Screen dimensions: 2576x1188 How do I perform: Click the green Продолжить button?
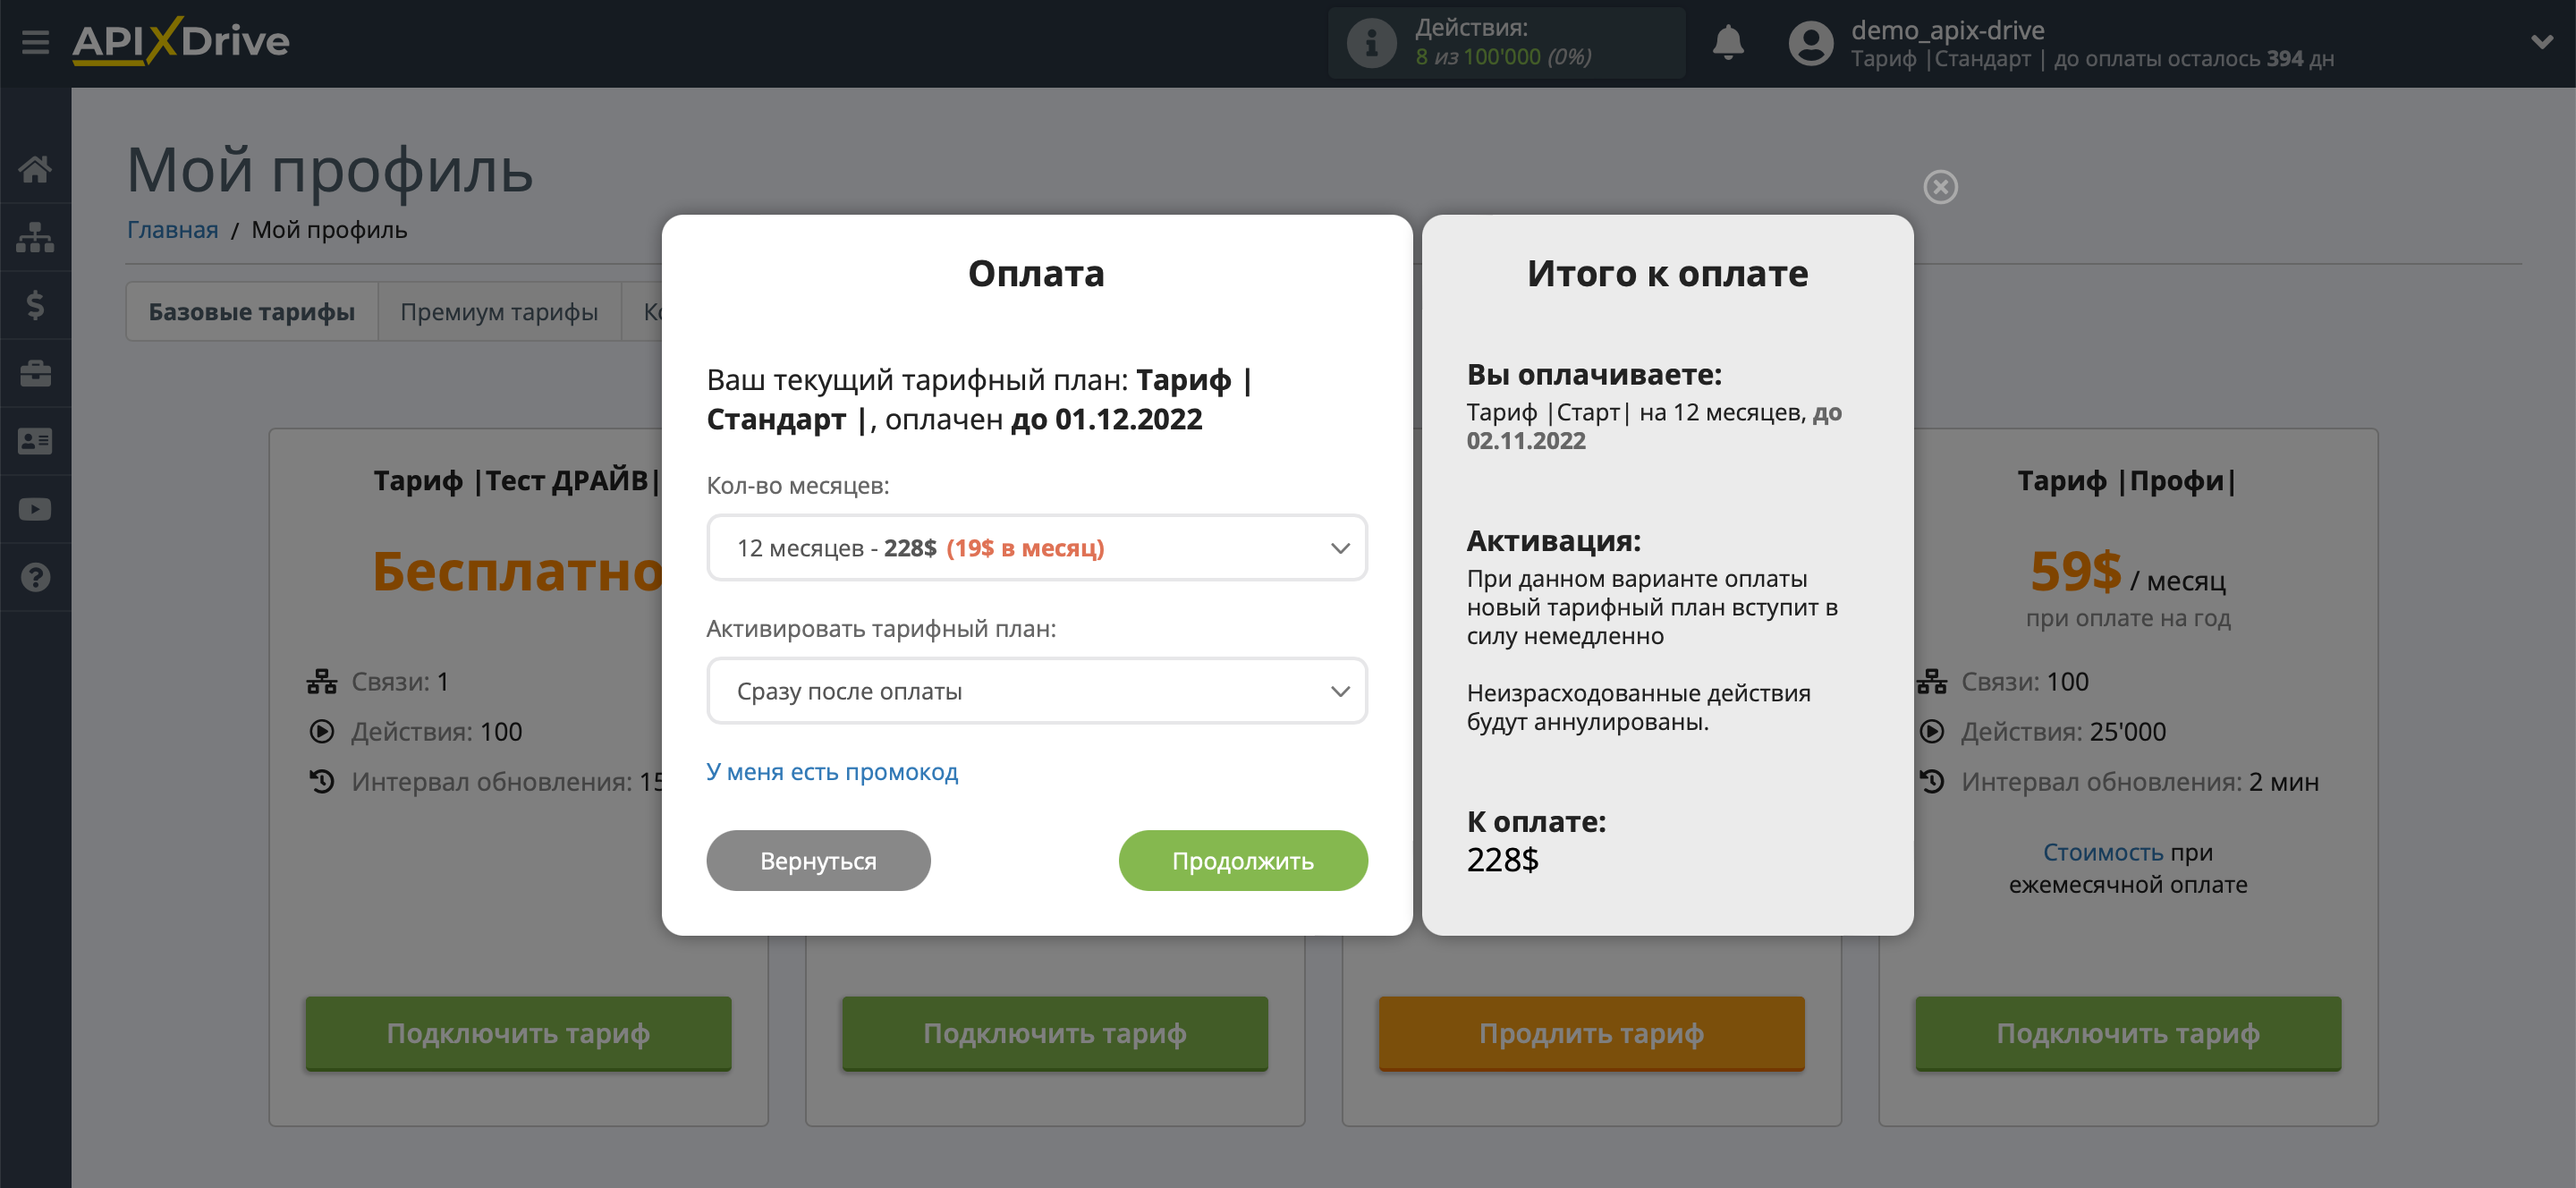[x=1243, y=860]
